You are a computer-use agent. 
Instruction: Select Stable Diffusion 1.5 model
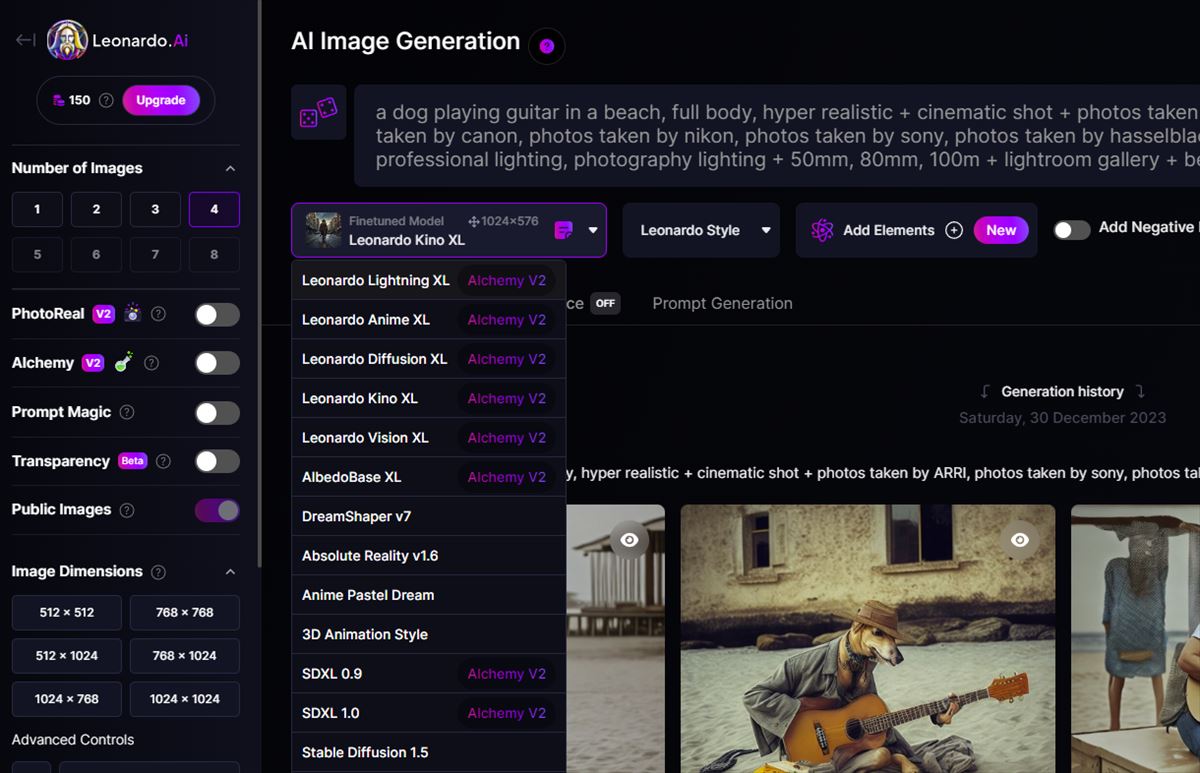pos(429,752)
